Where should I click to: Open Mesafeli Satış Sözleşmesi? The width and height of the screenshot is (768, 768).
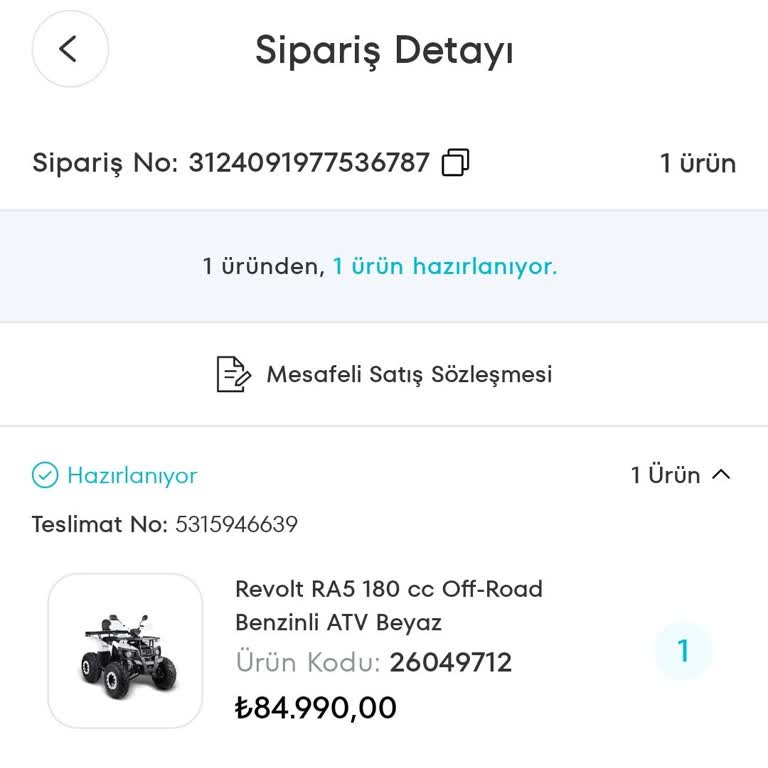[408, 374]
